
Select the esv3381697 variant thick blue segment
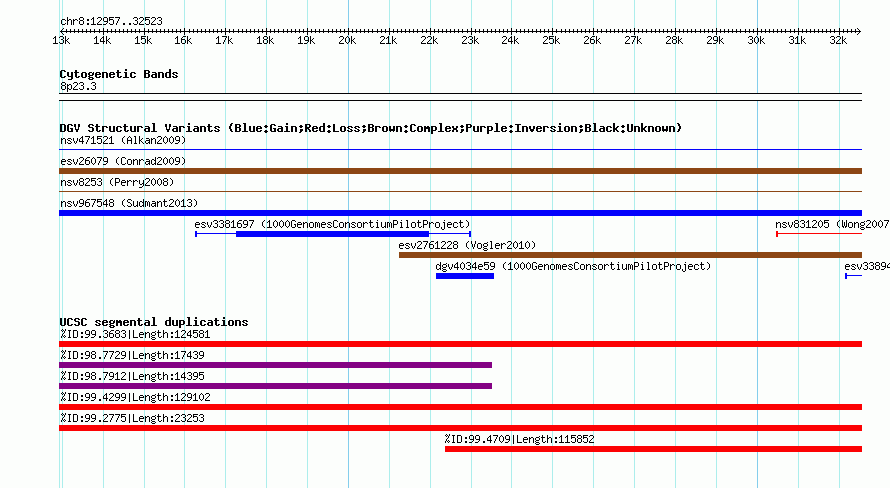(333, 234)
